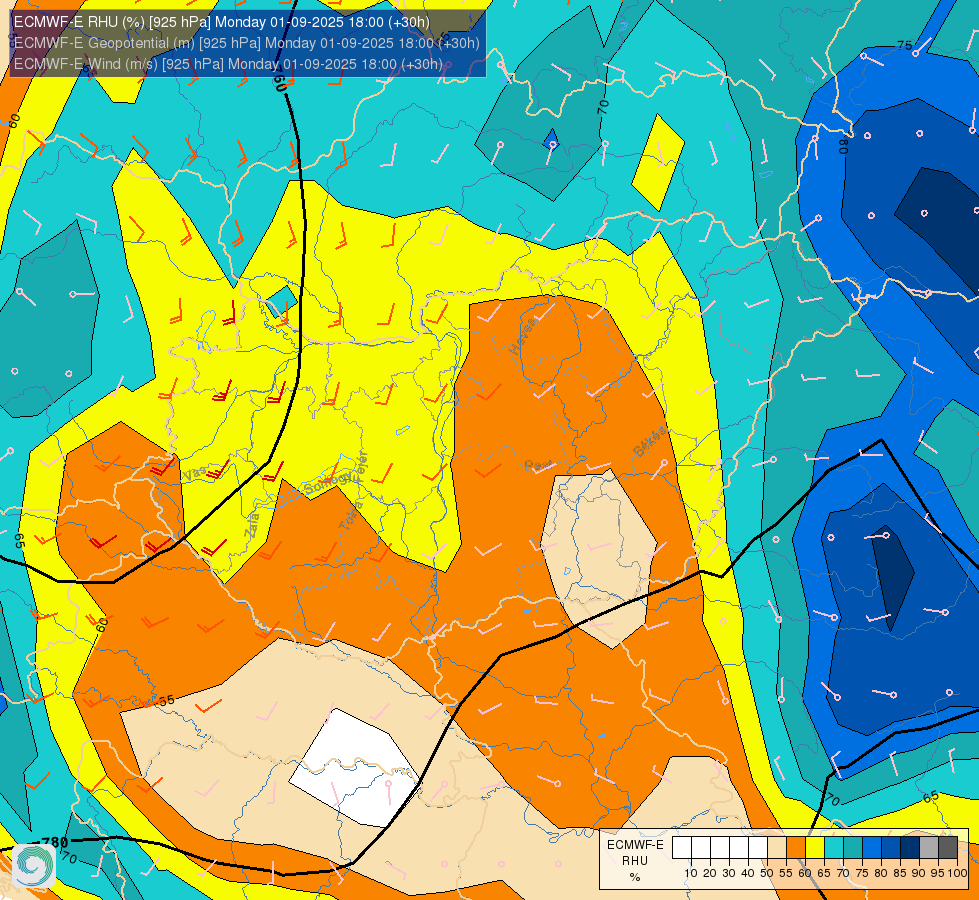Click the Zala county label
This screenshot has height=900, width=979.
pos(253,525)
